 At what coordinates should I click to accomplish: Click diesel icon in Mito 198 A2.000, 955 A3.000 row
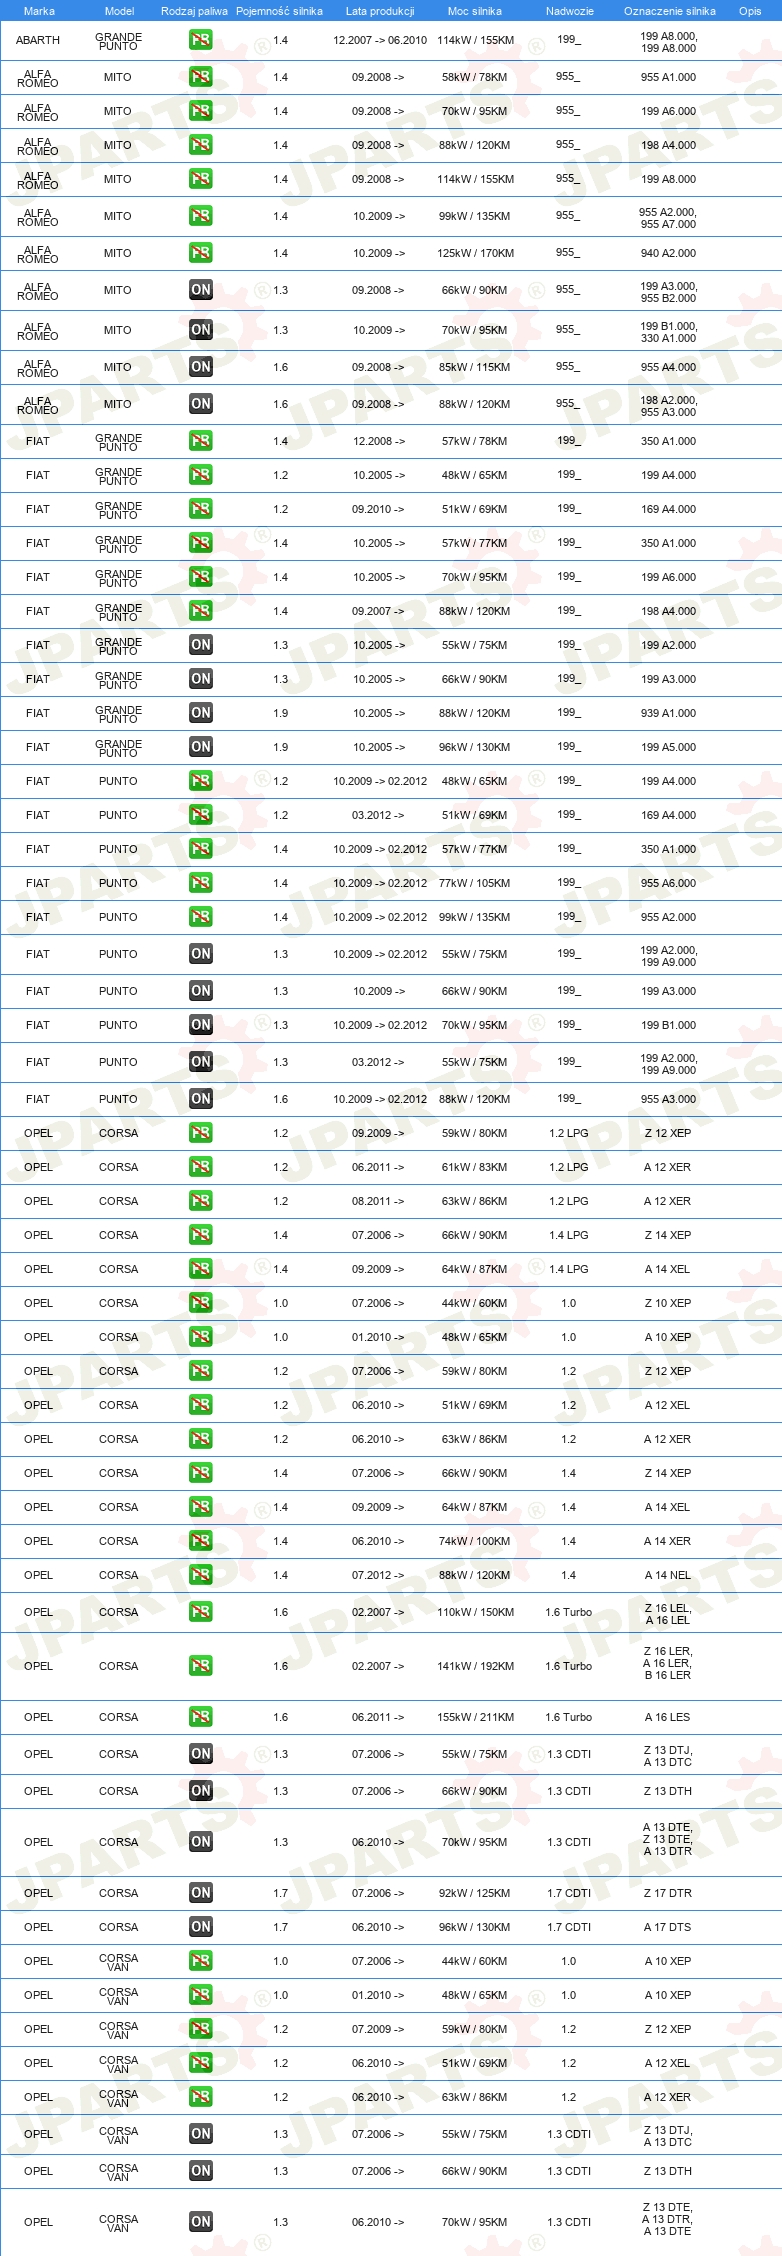tap(201, 404)
